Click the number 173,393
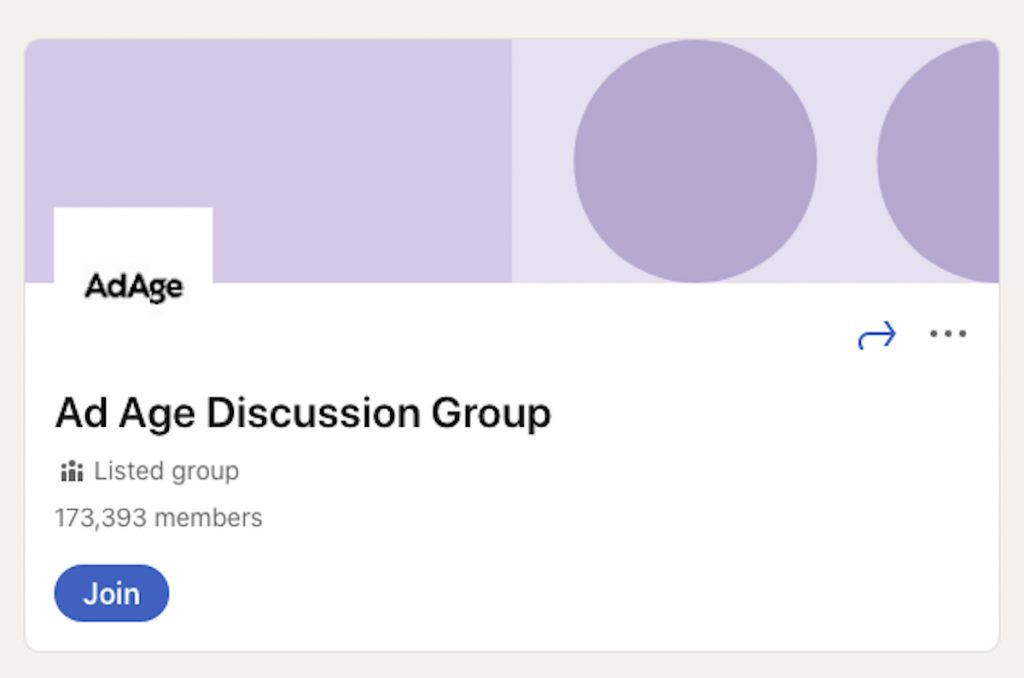 (101, 519)
